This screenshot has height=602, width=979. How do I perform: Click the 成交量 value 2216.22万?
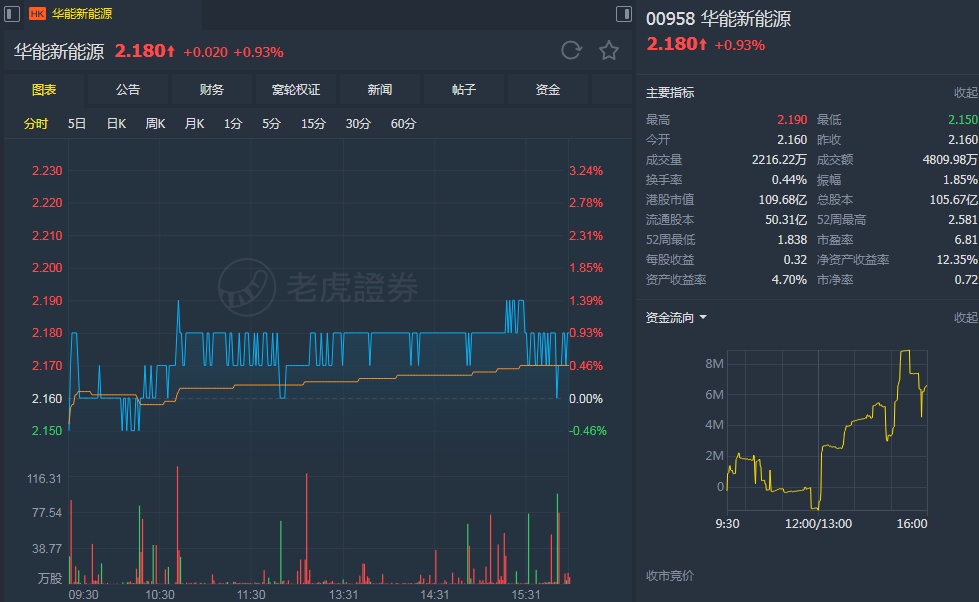pos(779,159)
